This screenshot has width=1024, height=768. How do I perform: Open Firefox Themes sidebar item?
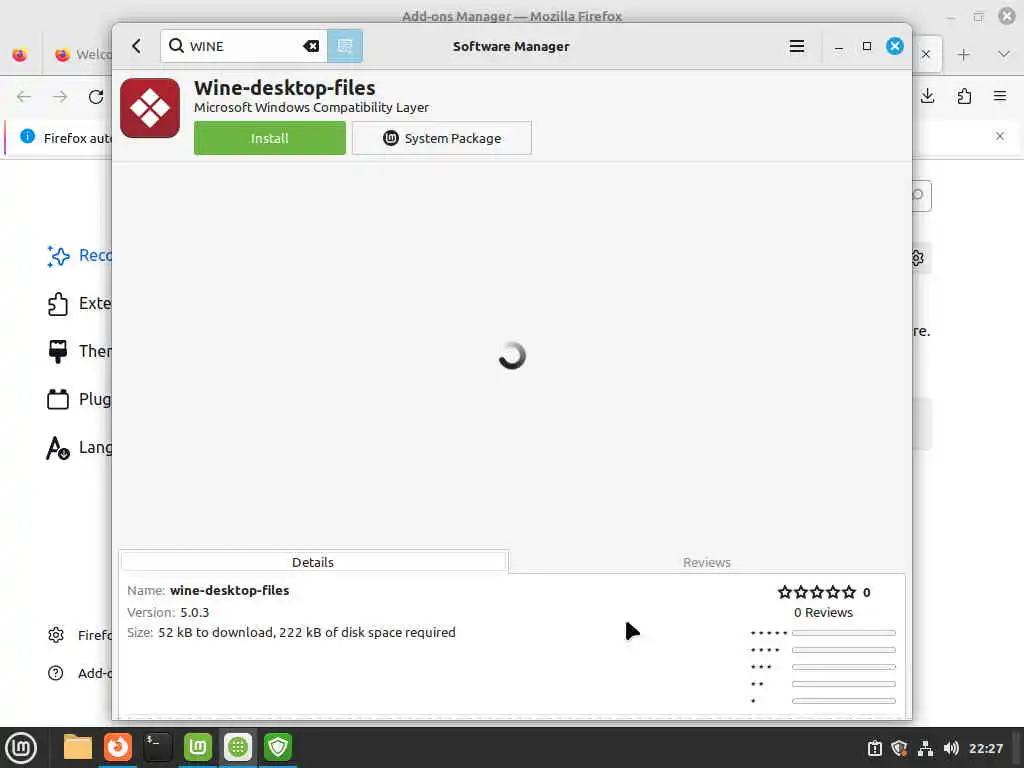[x=78, y=351]
